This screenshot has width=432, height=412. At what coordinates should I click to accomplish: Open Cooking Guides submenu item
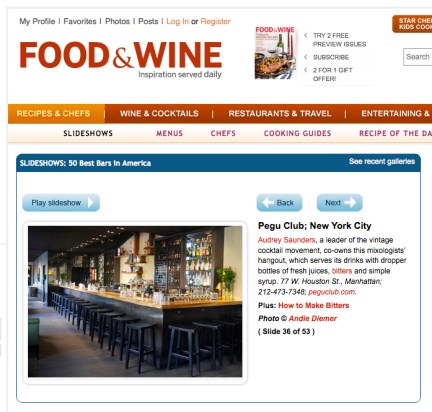[297, 133]
